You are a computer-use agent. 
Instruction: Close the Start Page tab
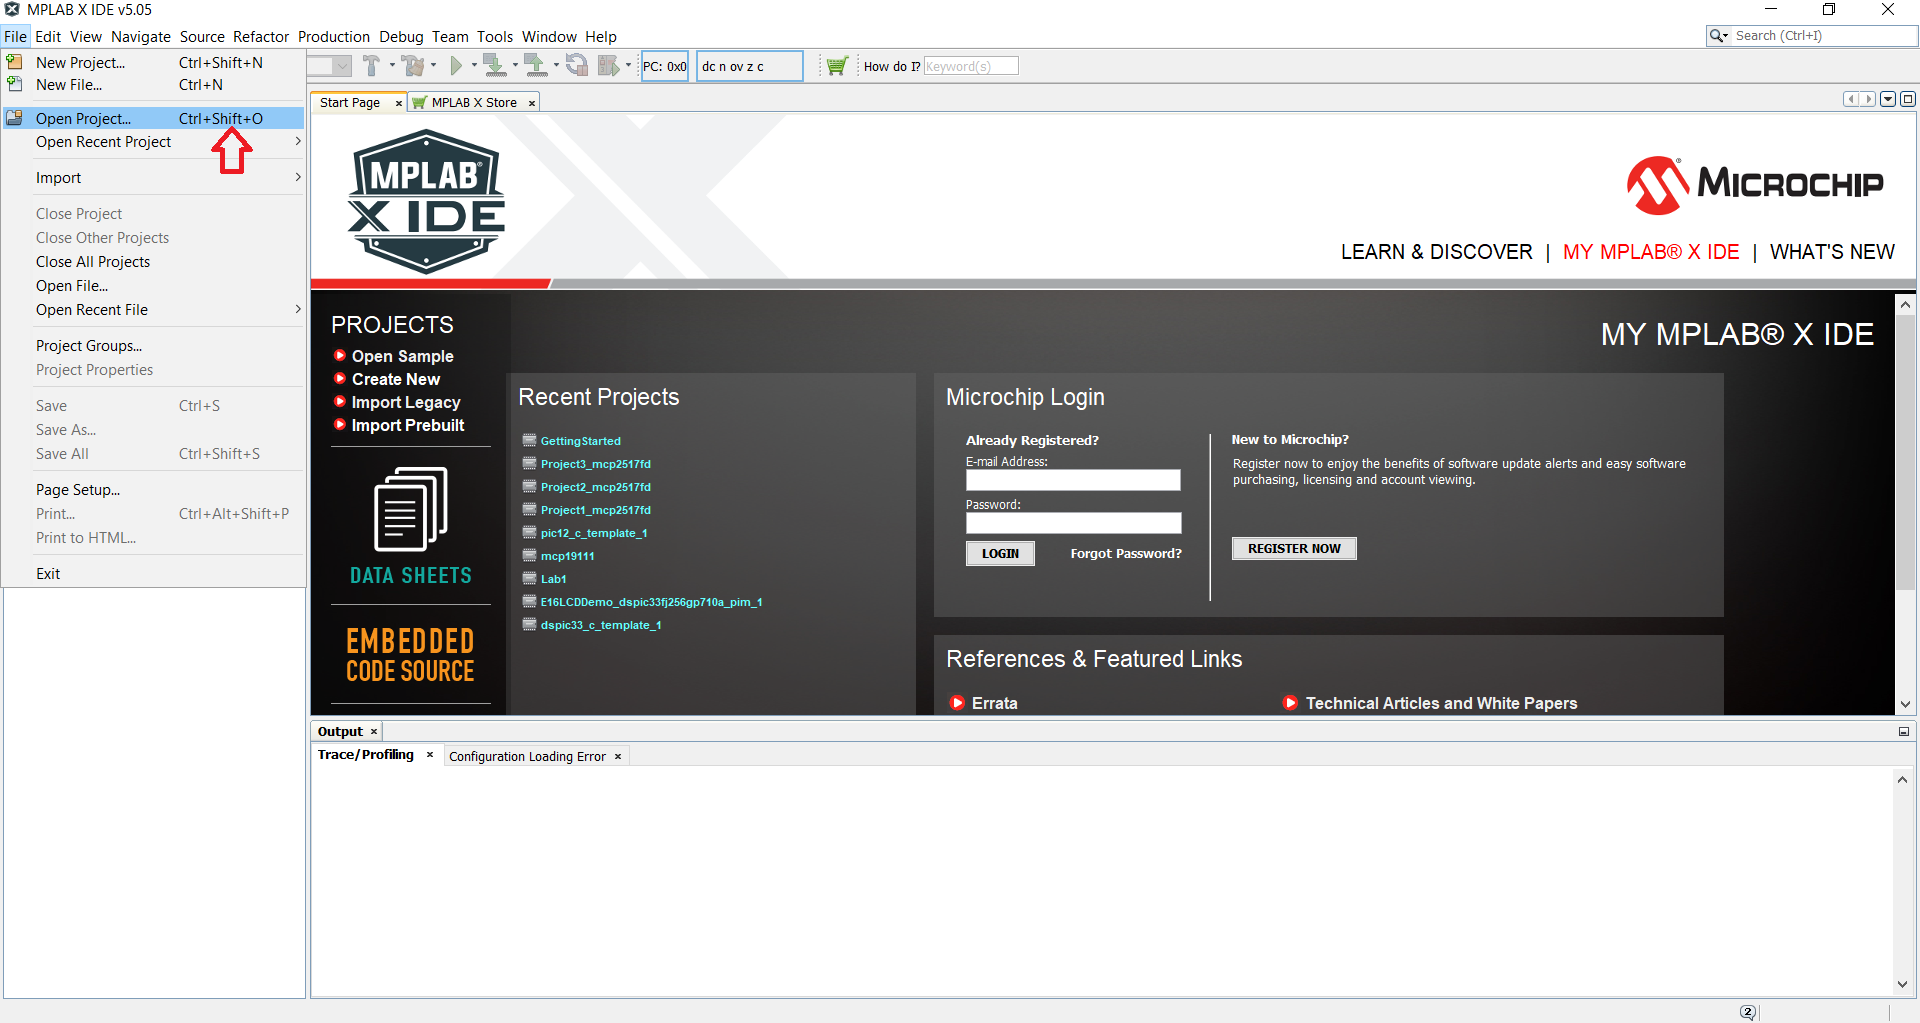[x=398, y=103]
